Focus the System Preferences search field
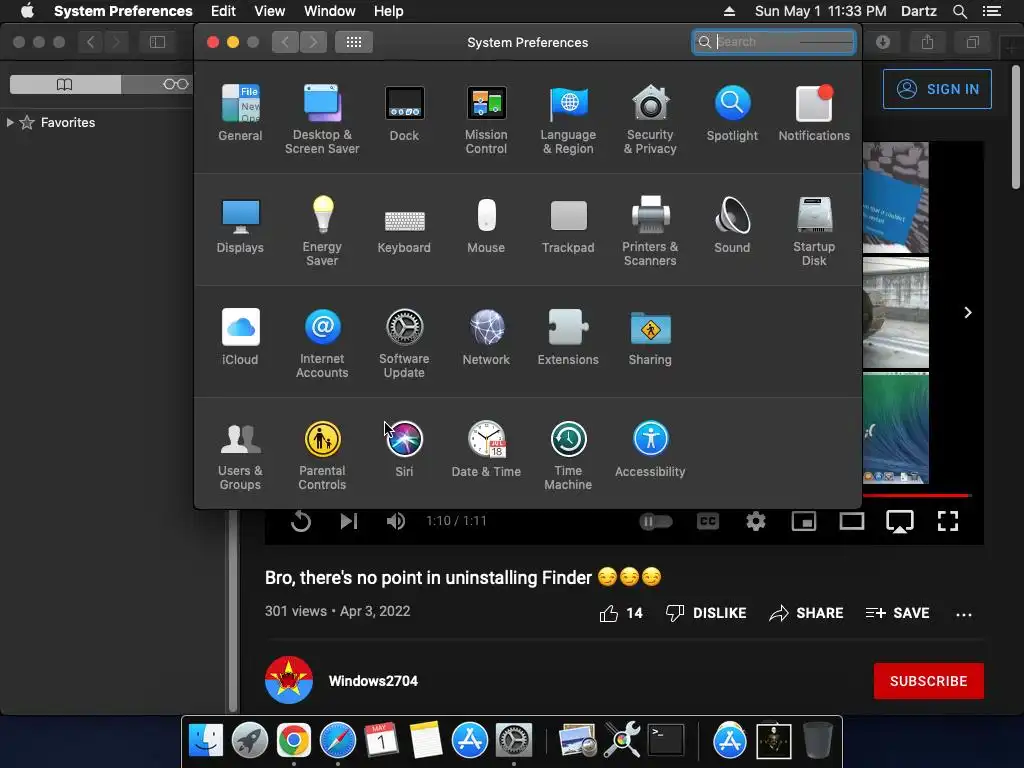The height and width of the screenshot is (768, 1024). (x=774, y=42)
